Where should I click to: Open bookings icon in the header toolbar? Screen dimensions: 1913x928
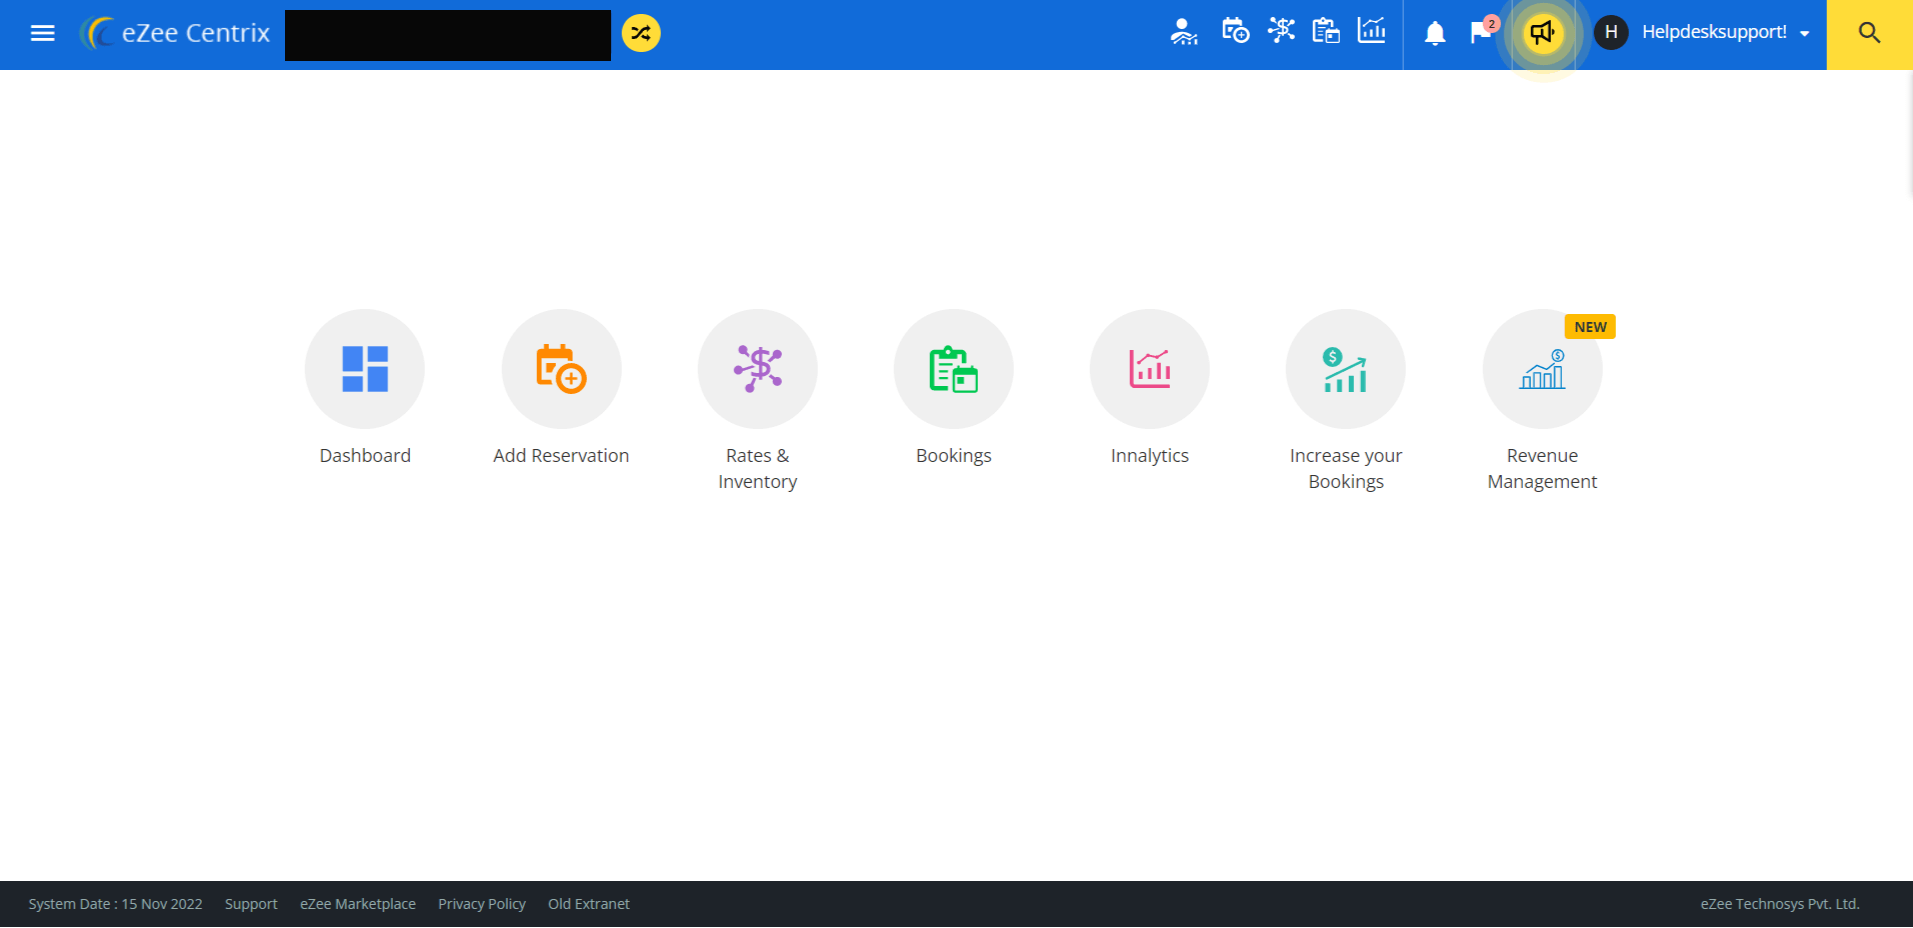[1326, 31]
